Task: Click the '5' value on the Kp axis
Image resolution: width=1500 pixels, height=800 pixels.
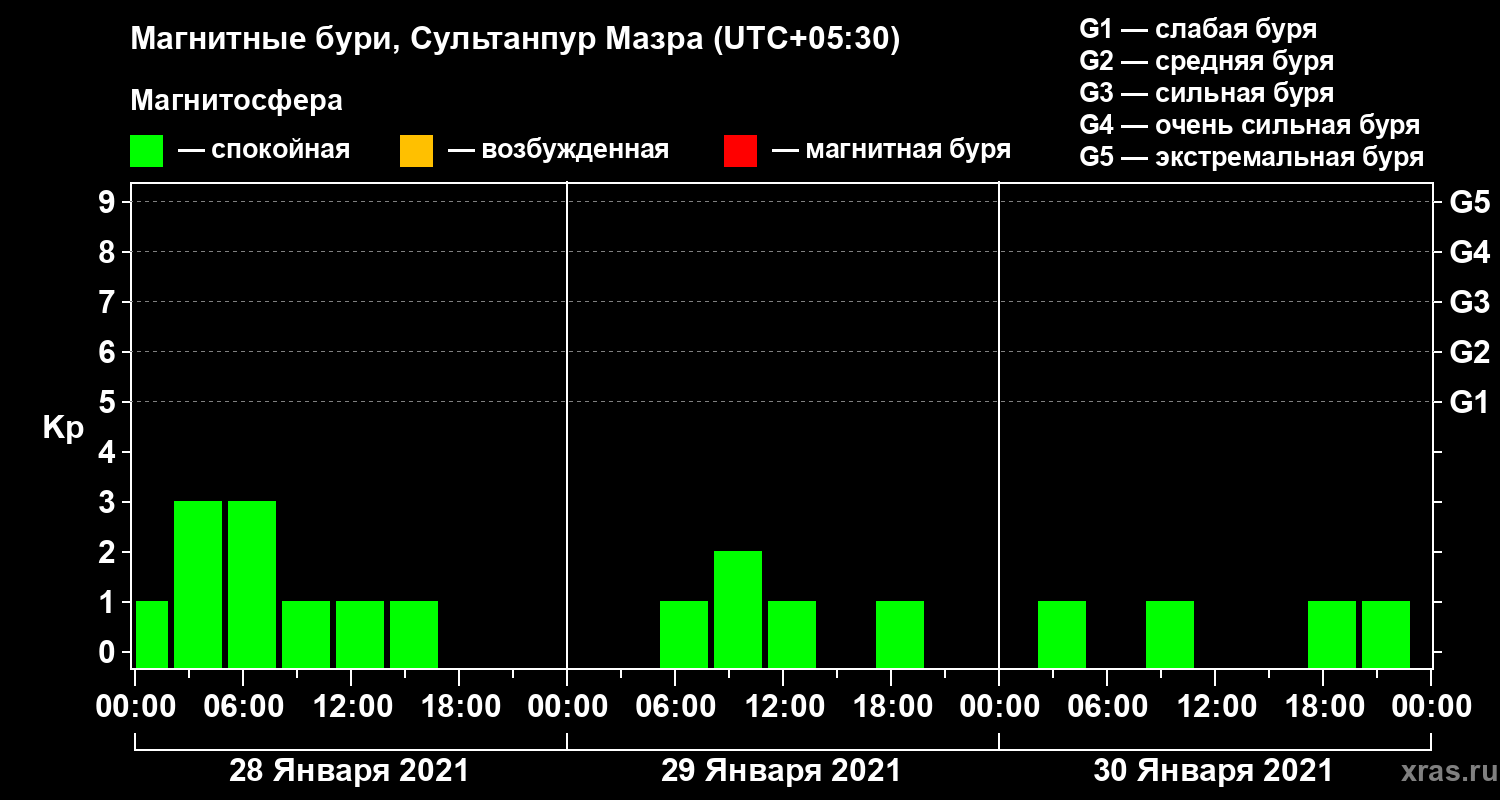Action: tap(109, 402)
